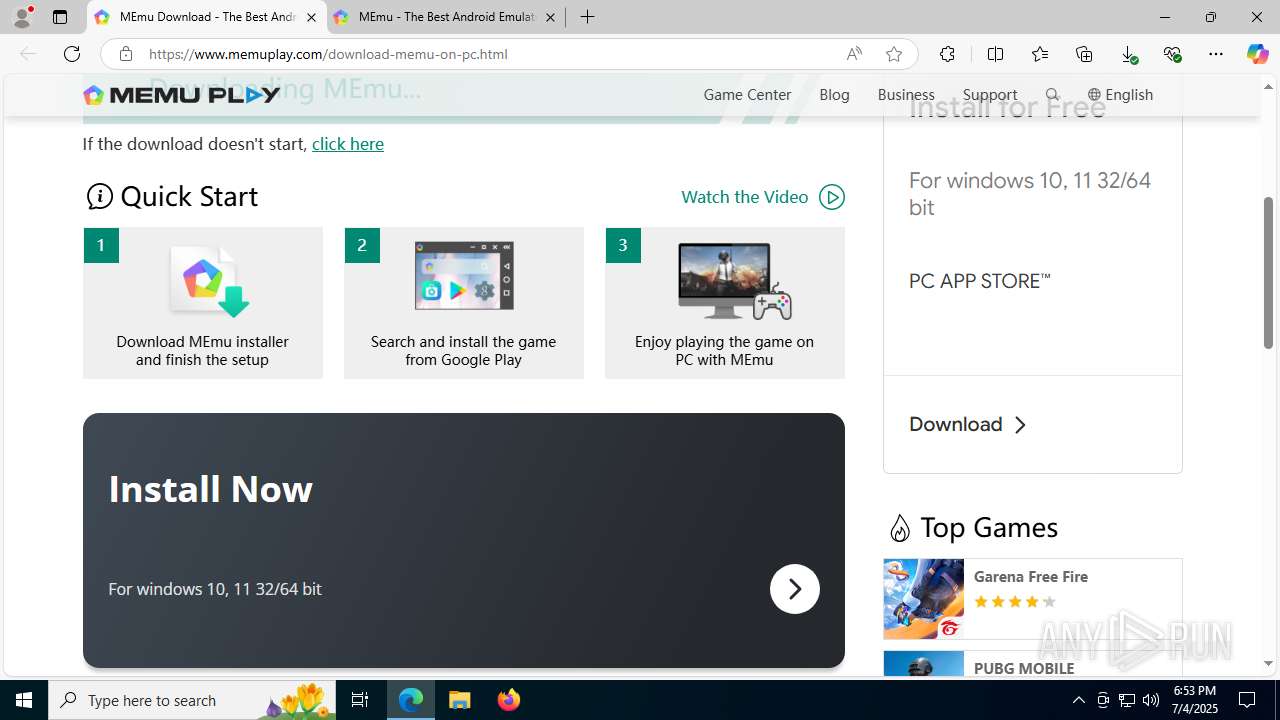Open the Support menu item
The height and width of the screenshot is (720, 1280).
point(990,94)
